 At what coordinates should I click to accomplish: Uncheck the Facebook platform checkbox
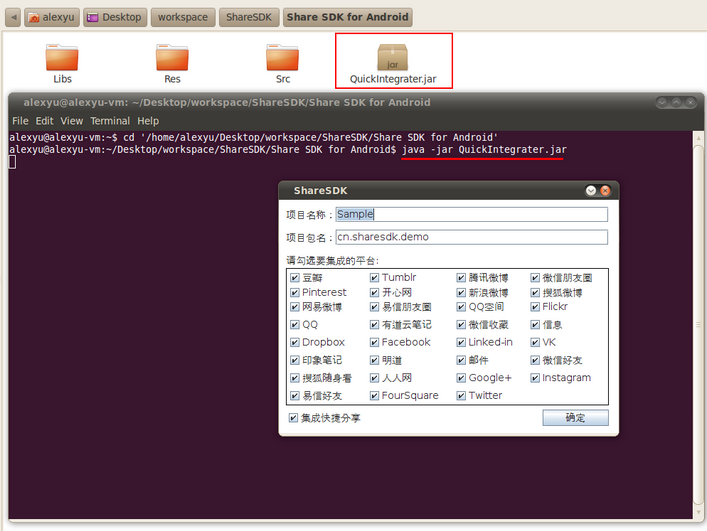(x=374, y=343)
